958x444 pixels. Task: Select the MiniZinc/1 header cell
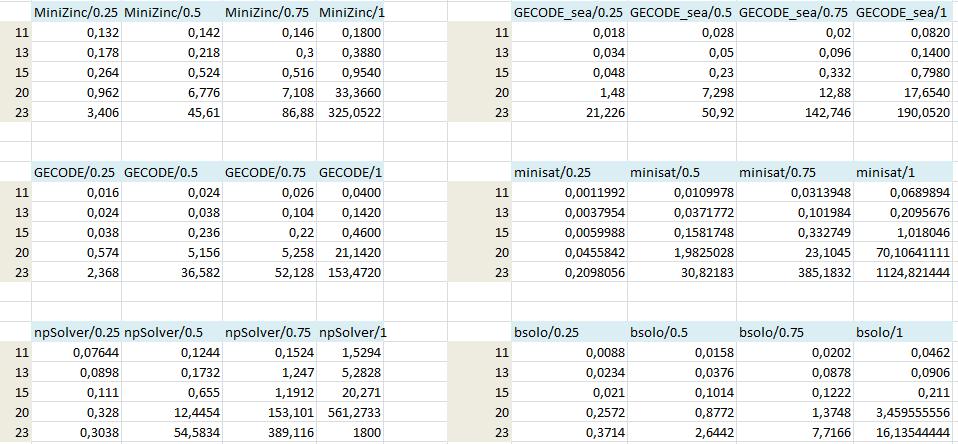(350, 12)
